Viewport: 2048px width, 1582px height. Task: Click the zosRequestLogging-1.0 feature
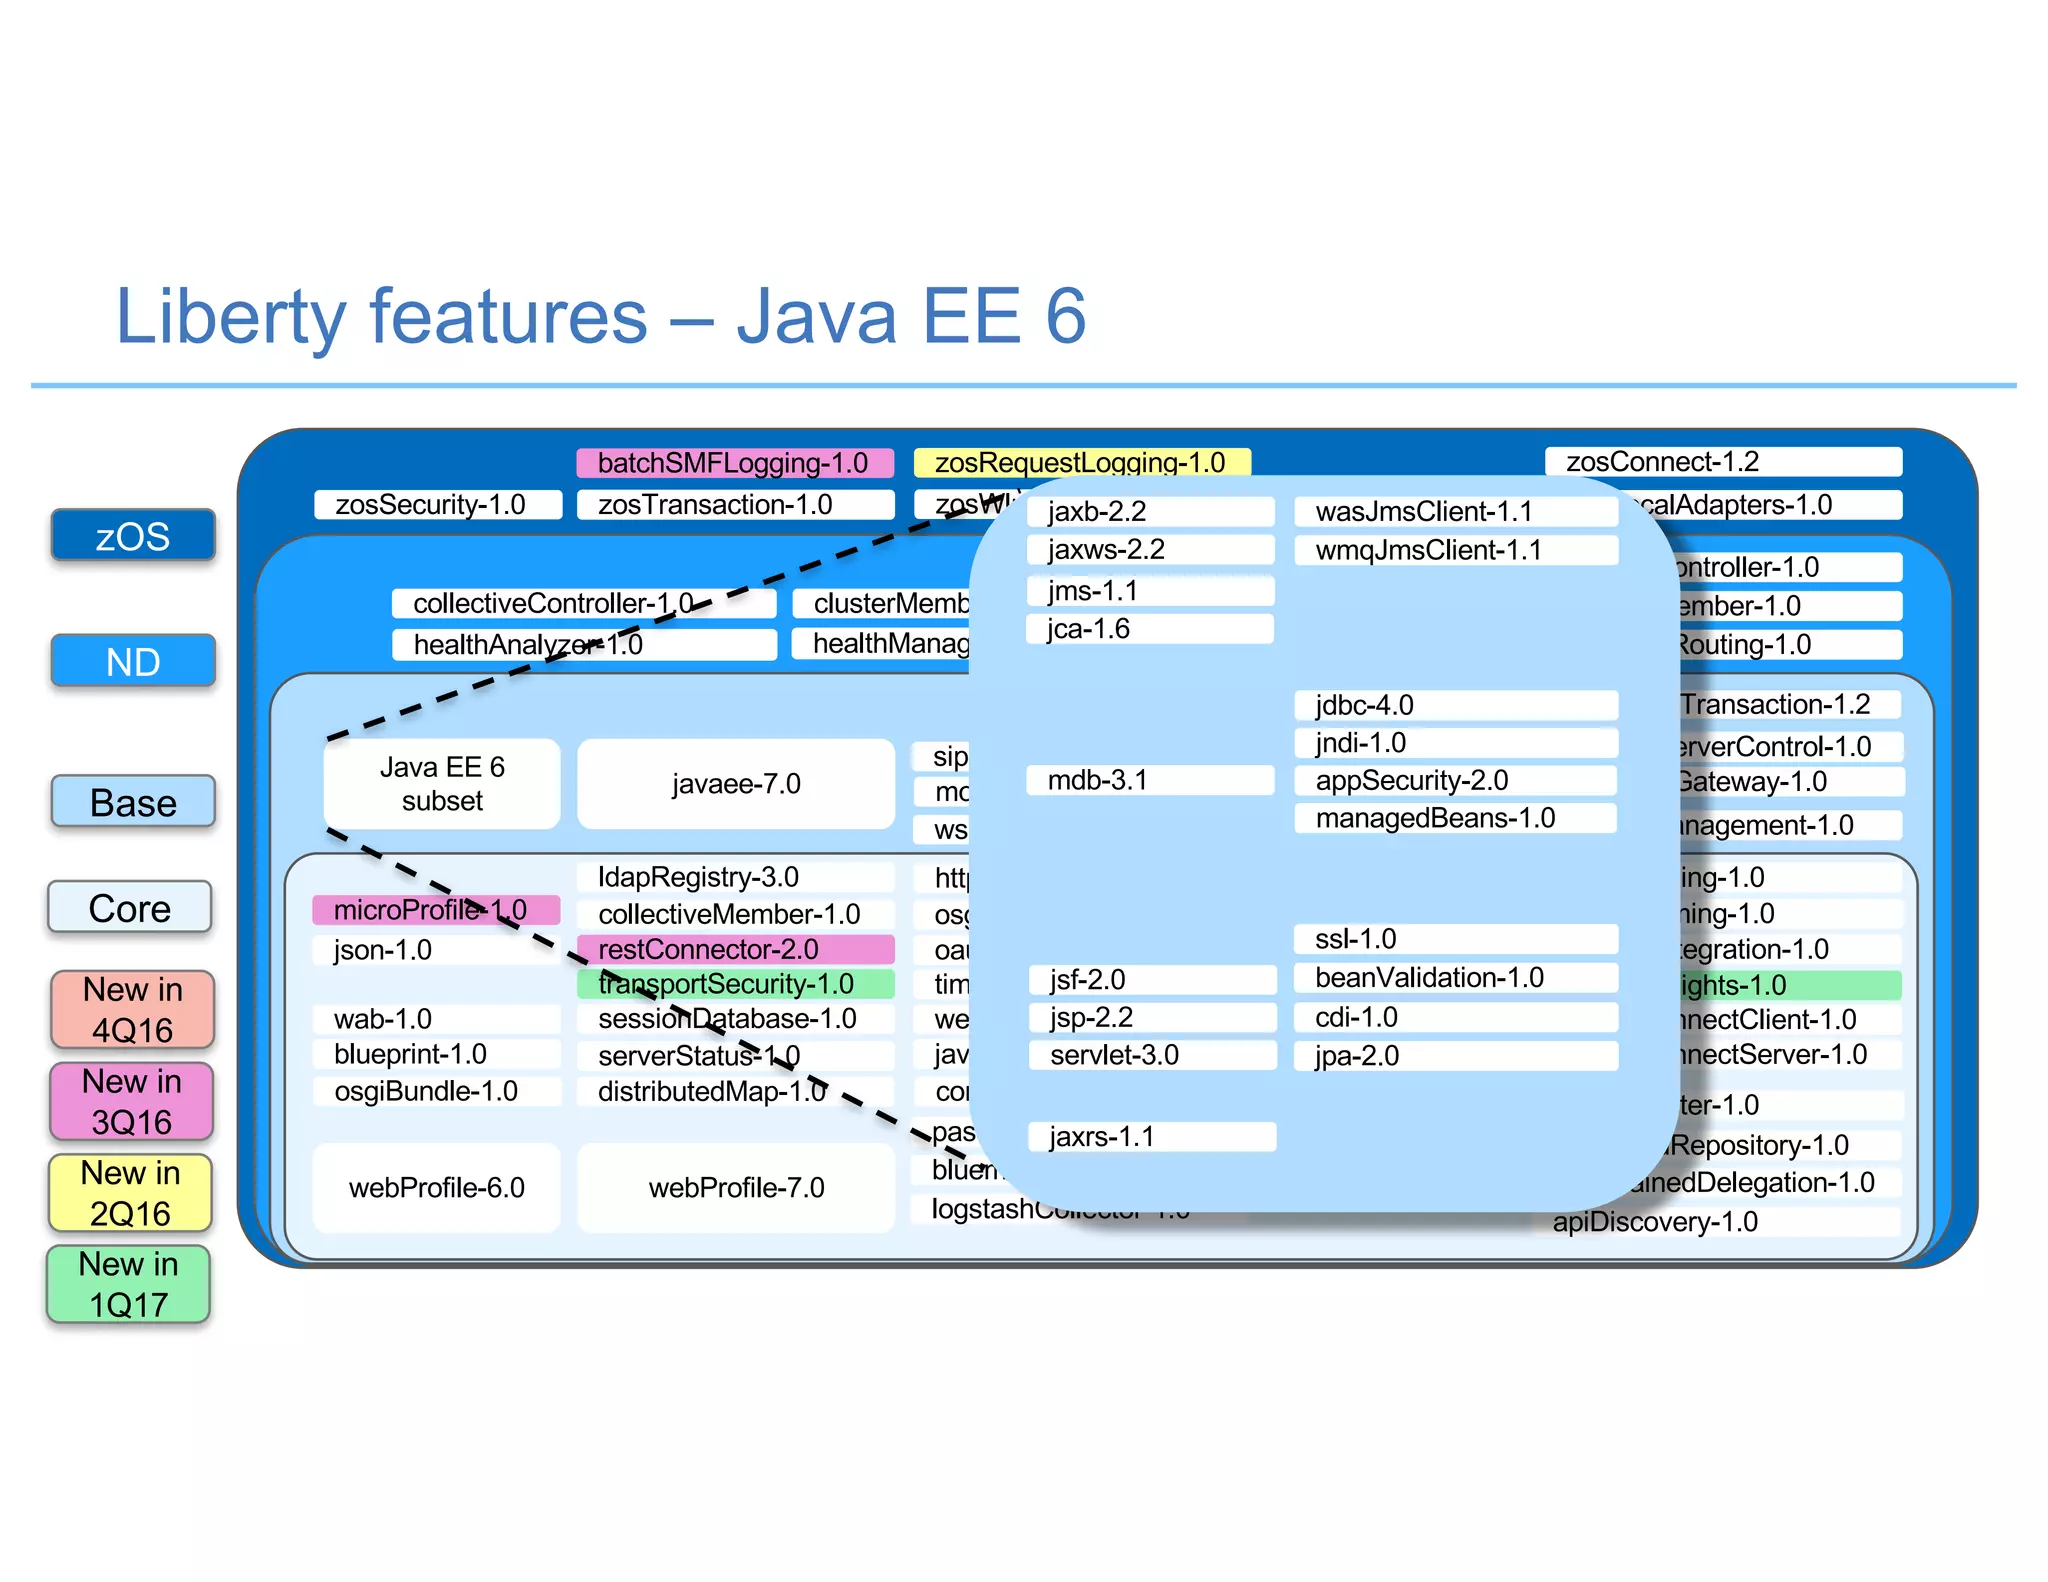1081,462
